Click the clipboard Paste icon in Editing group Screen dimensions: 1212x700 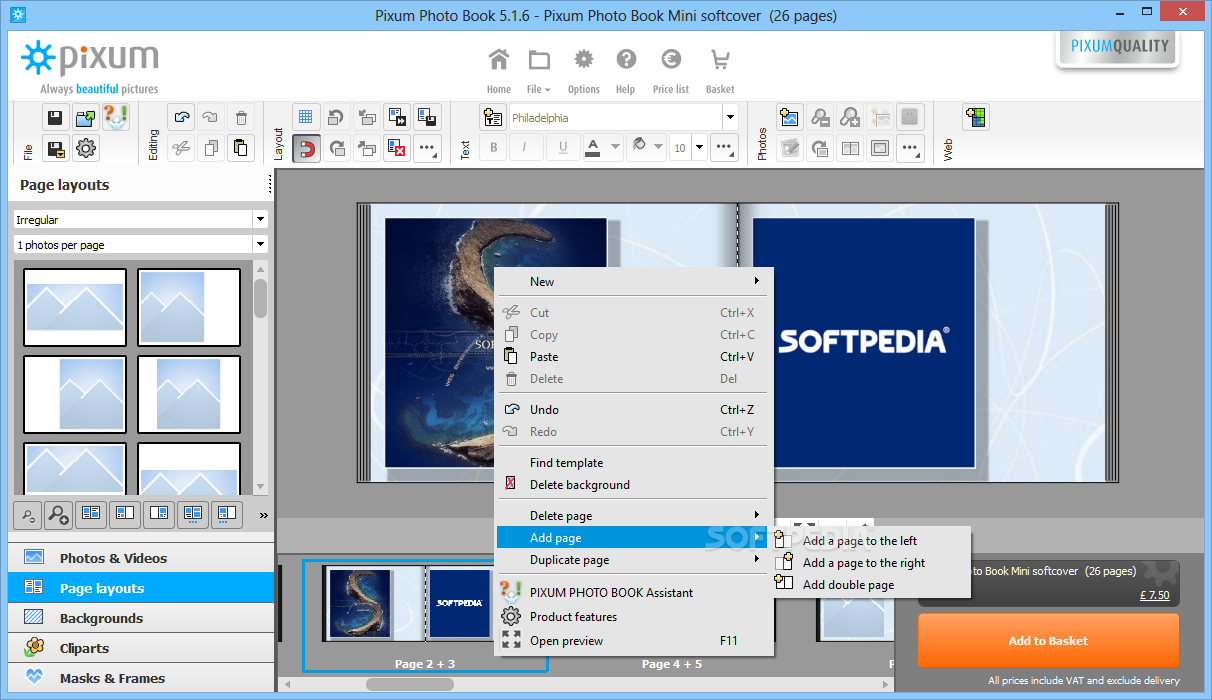point(240,148)
